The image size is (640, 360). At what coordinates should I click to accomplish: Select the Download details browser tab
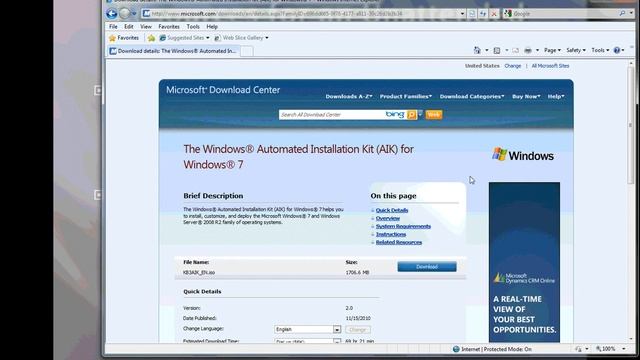(x=173, y=51)
